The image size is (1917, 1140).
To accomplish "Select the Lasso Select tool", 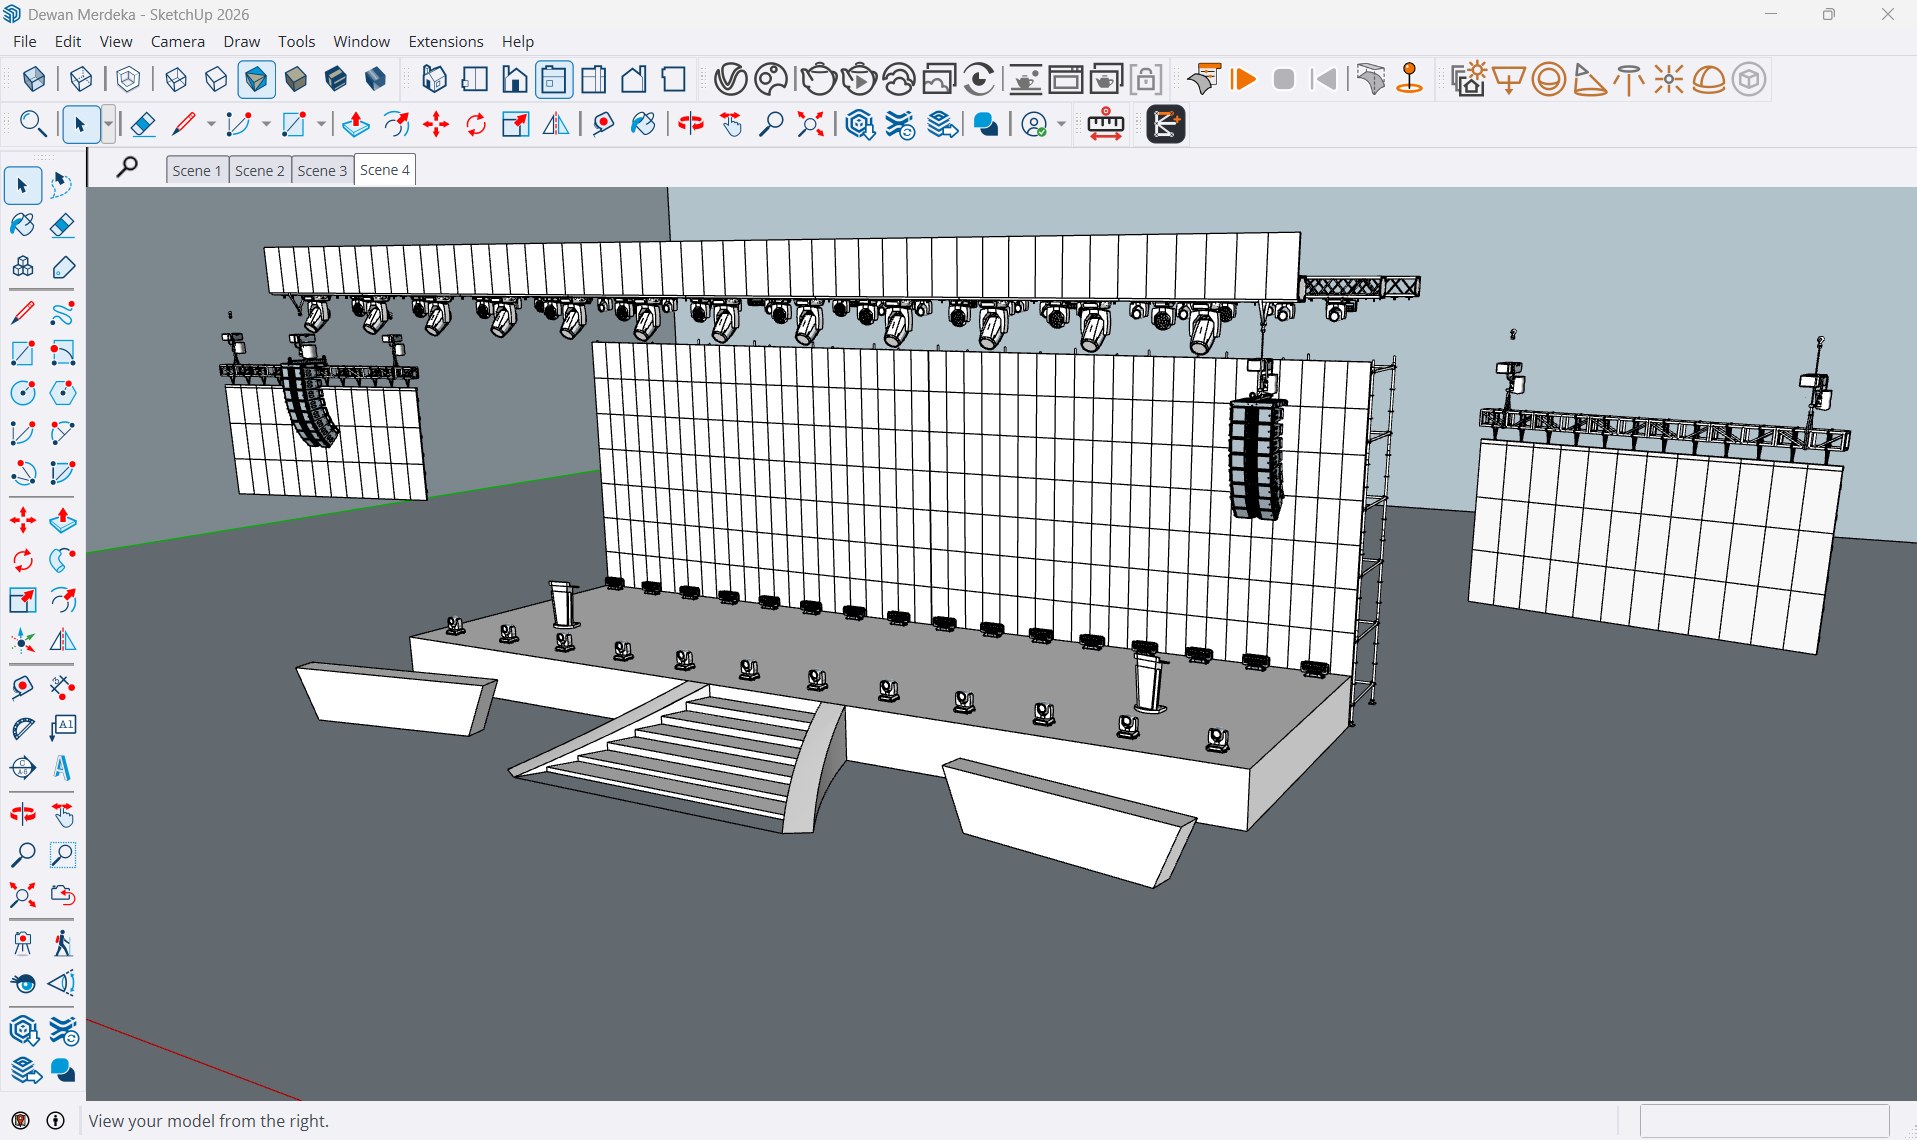I will click(62, 185).
